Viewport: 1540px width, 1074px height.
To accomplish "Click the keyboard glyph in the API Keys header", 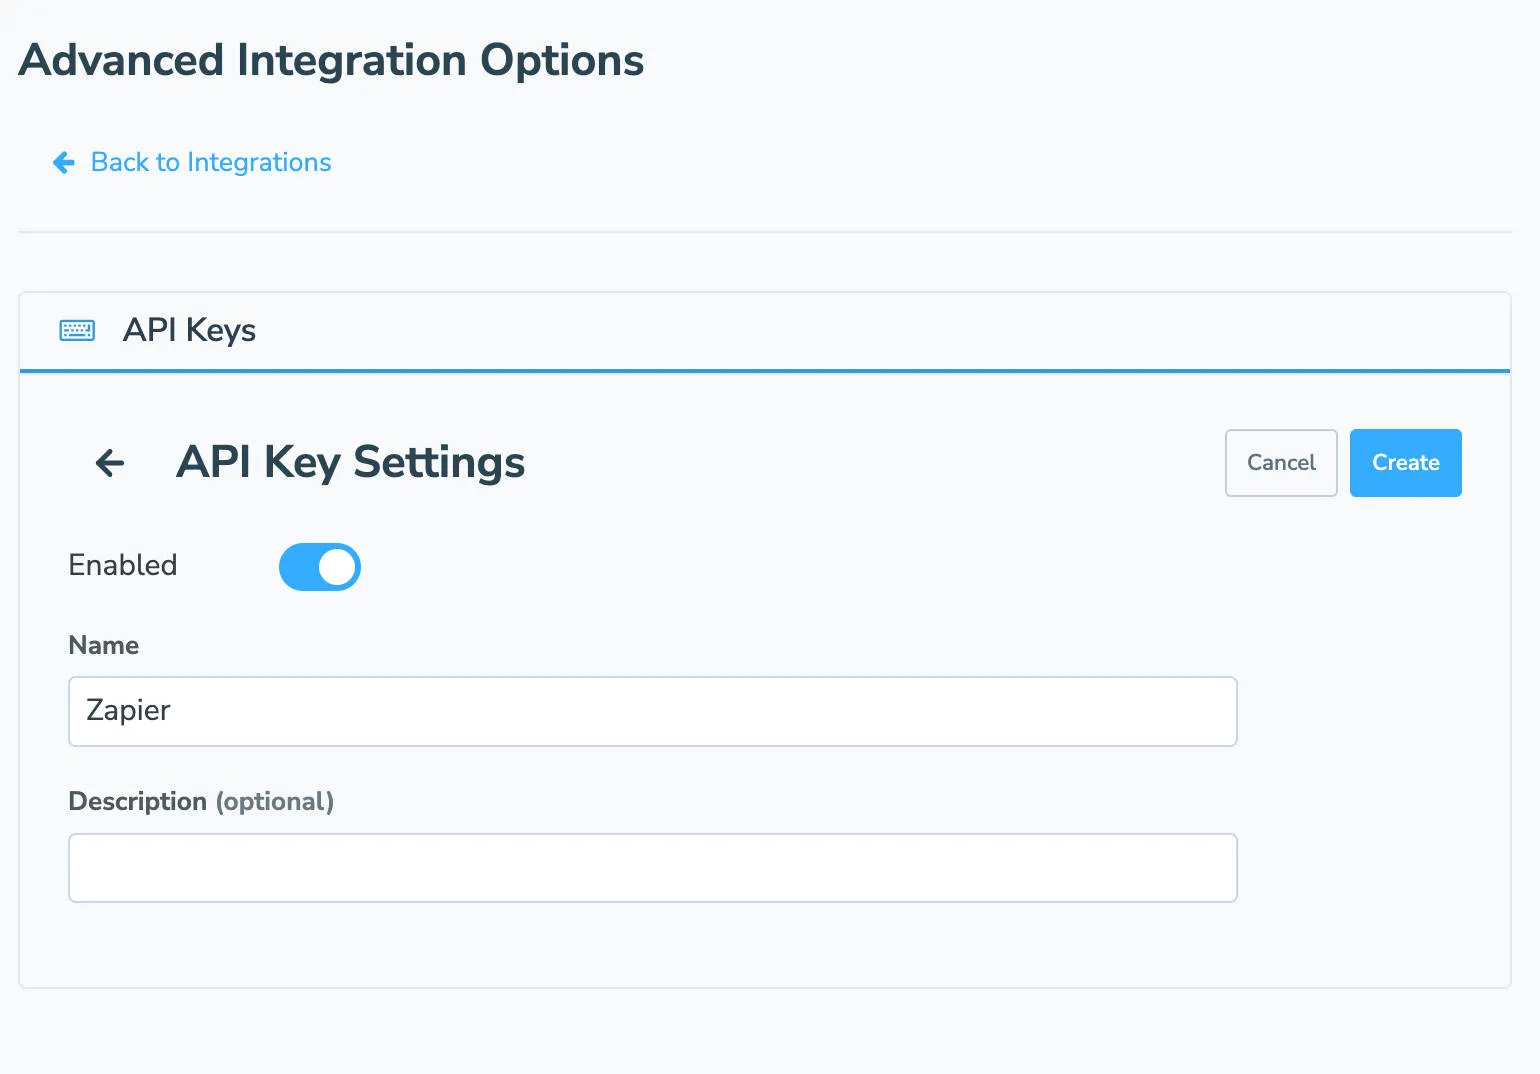I will pos(77,330).
